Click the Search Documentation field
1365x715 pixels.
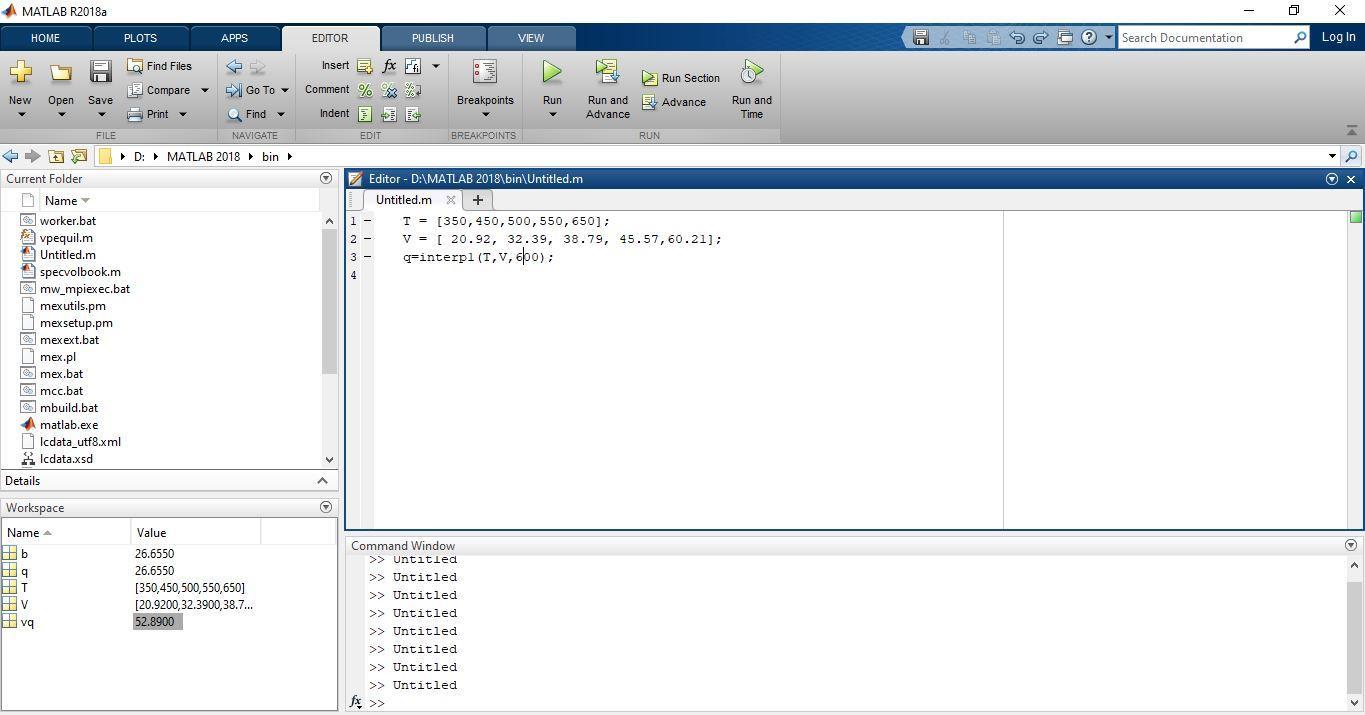coord(1205,38)
